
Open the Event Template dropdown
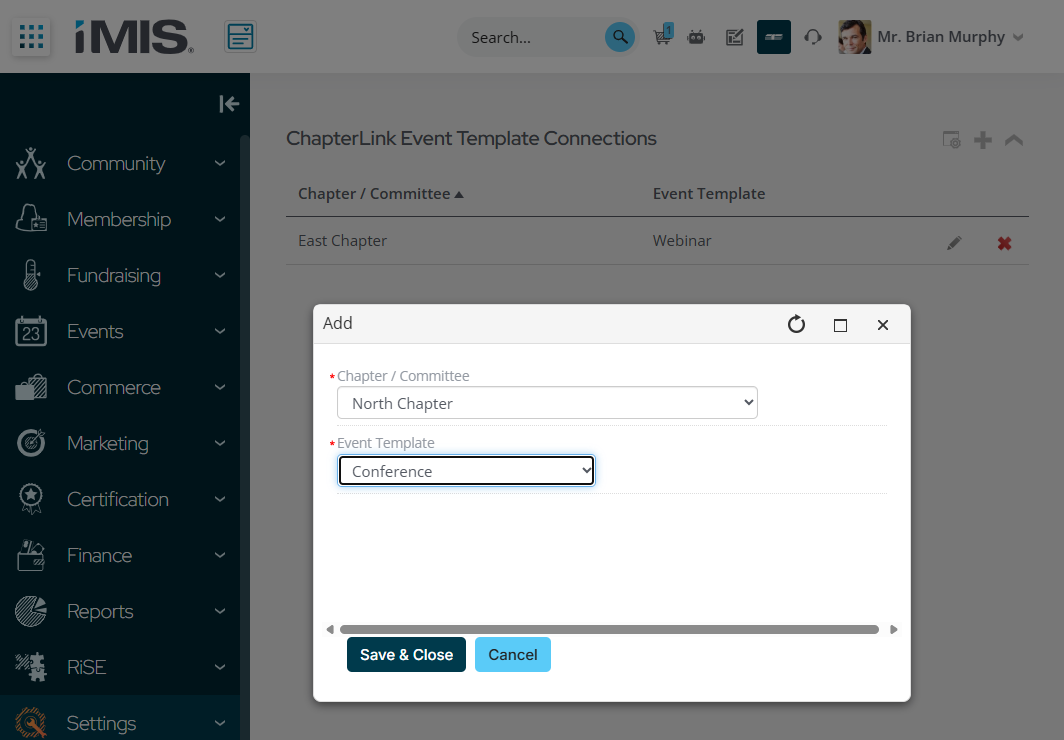coord(466,471)
